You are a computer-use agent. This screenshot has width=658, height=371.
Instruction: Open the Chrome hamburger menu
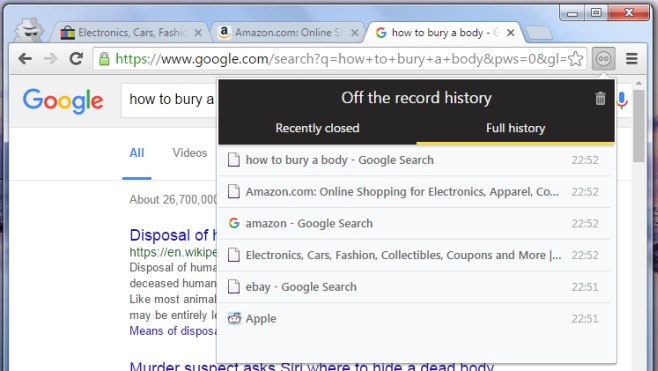632,59
